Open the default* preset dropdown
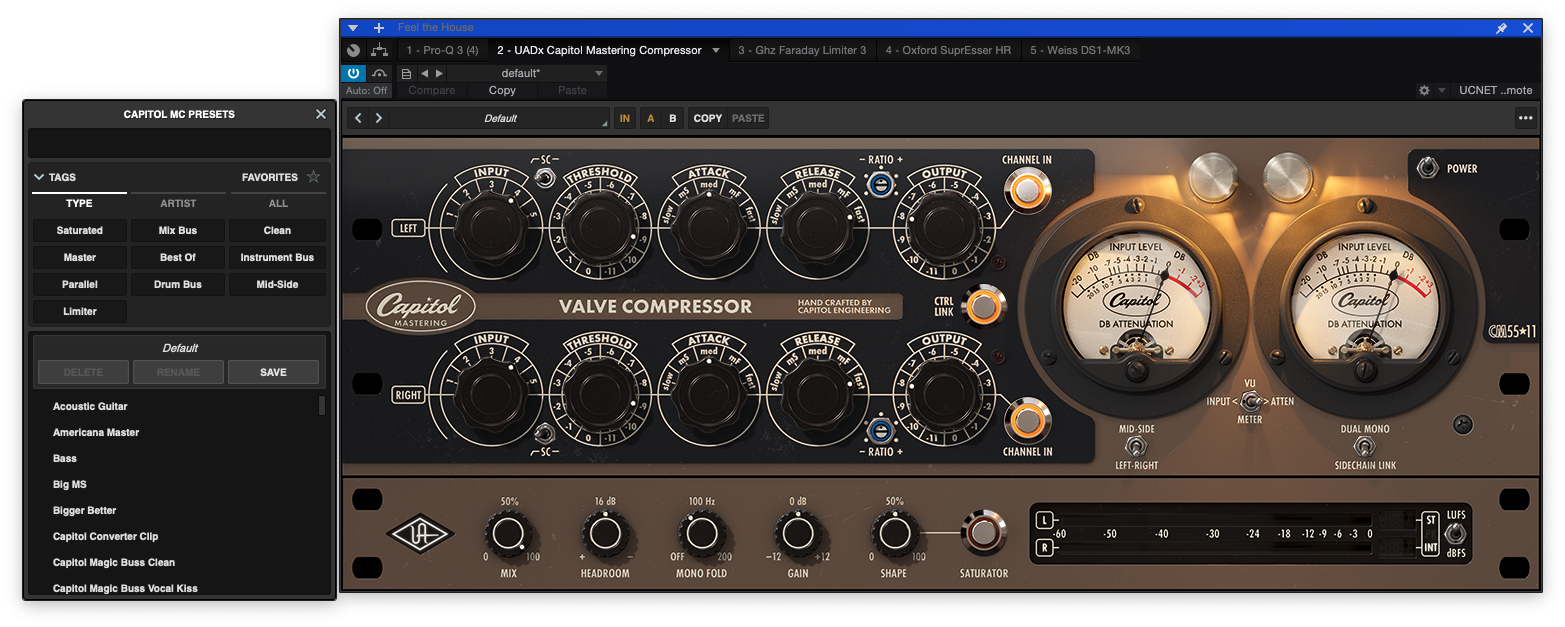The width and height of the screenshot is (1565, 627). [x=527, y=73]
